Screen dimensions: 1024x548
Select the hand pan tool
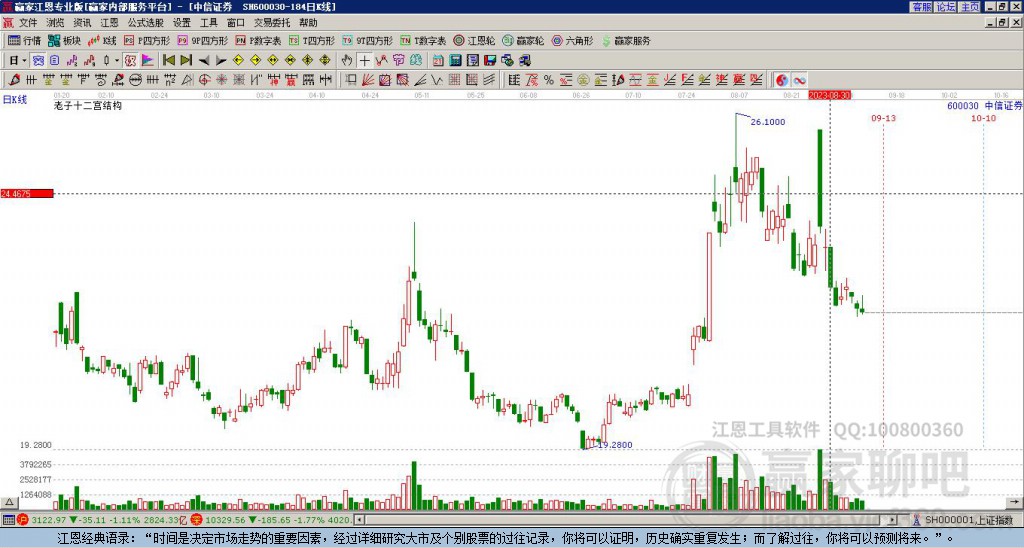347,61
